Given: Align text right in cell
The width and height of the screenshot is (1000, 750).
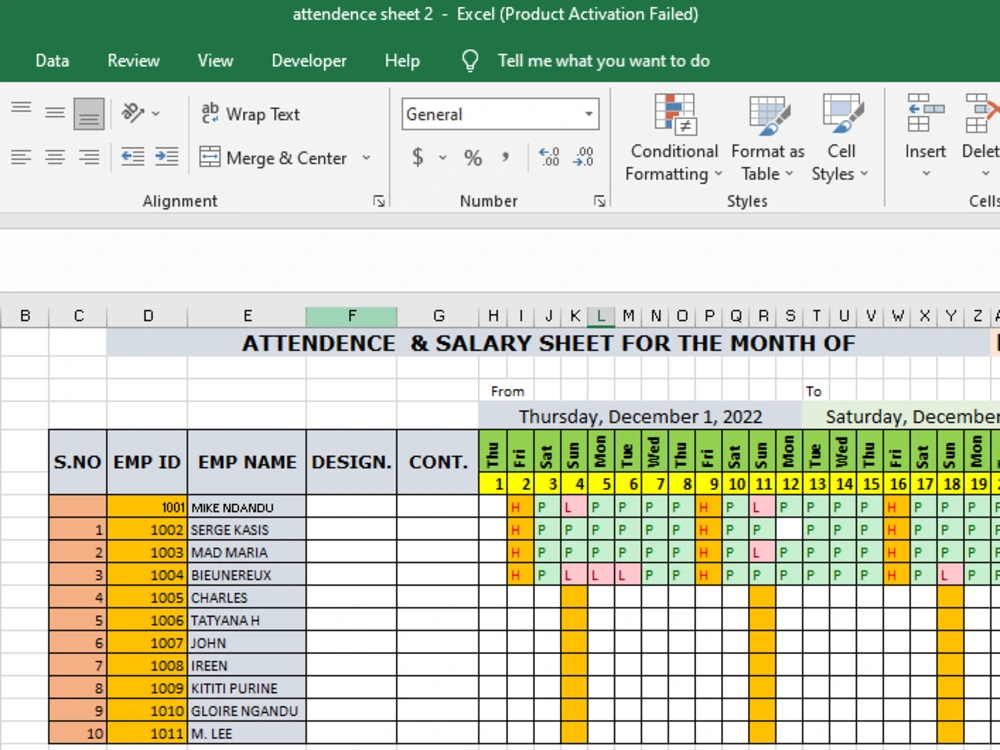Looking at the screenshot, I should pyautogui.click(x=89, y=157).
